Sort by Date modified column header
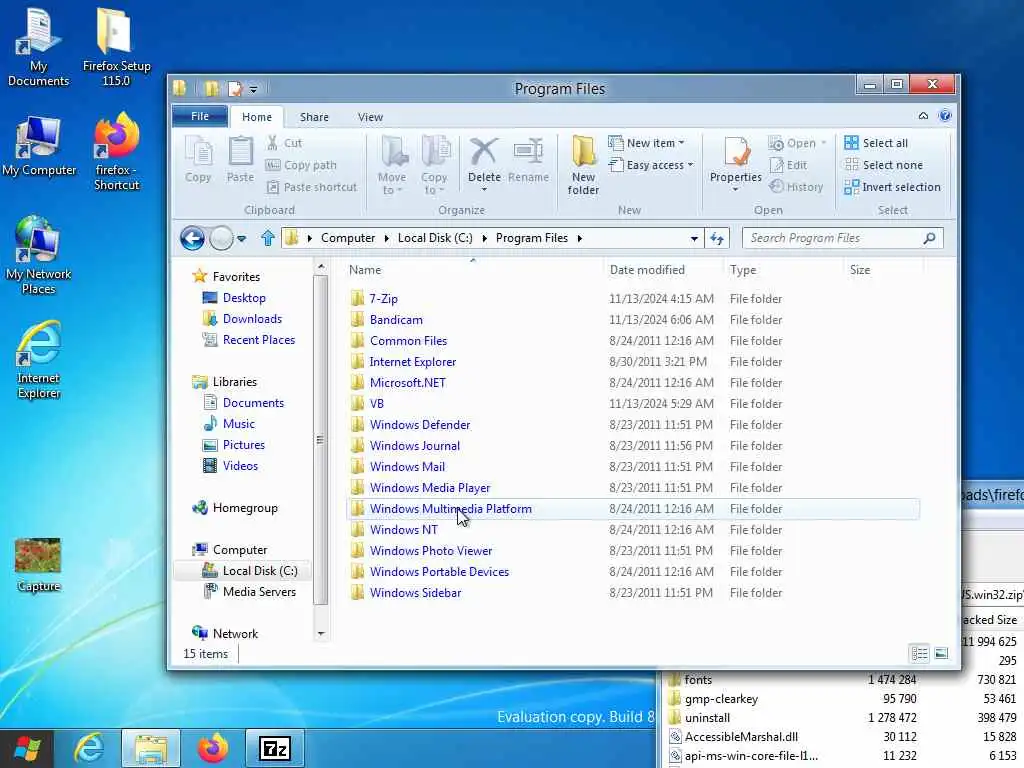Screen dimensions: 1024x768 point(647,270)
